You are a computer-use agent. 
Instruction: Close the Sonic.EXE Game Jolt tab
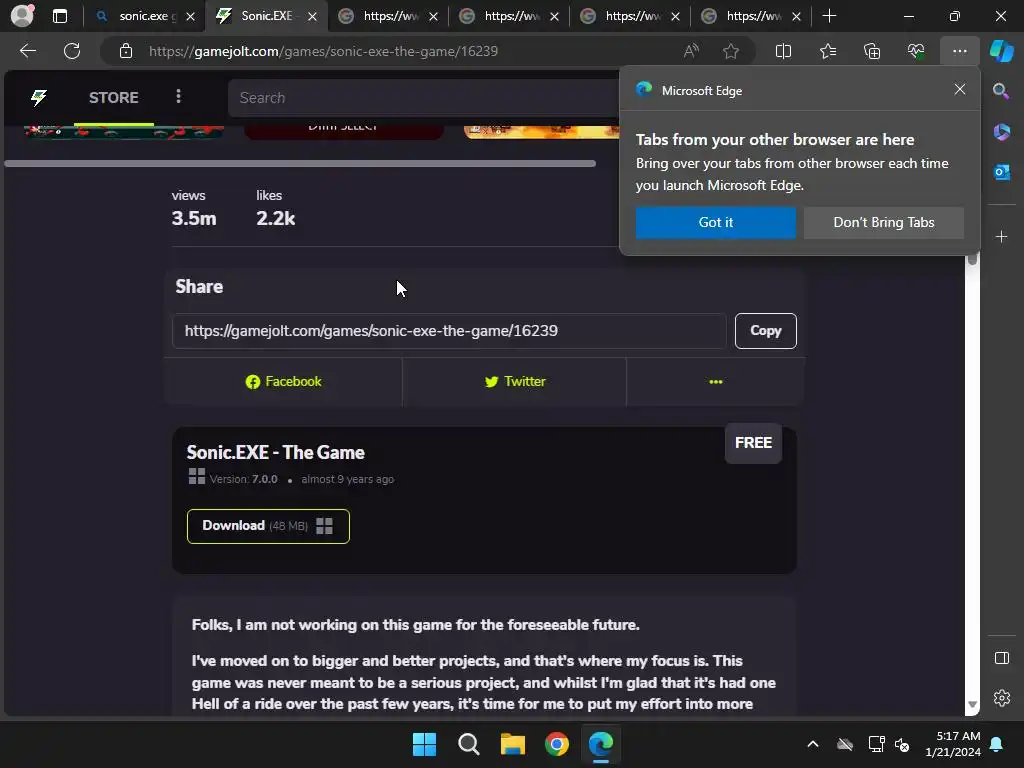click(x=312, y=16)
